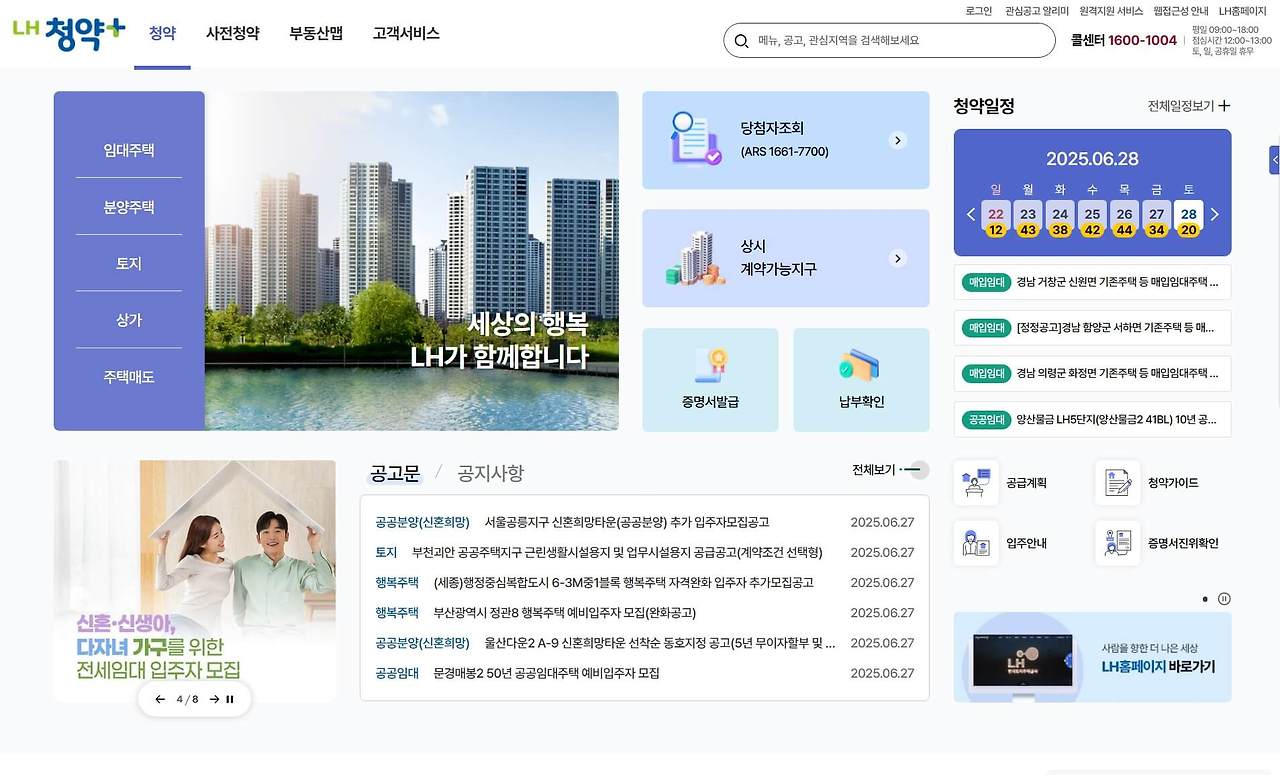
Task: Open 원격지원 서비스 link
Action: pos(1111,11)
